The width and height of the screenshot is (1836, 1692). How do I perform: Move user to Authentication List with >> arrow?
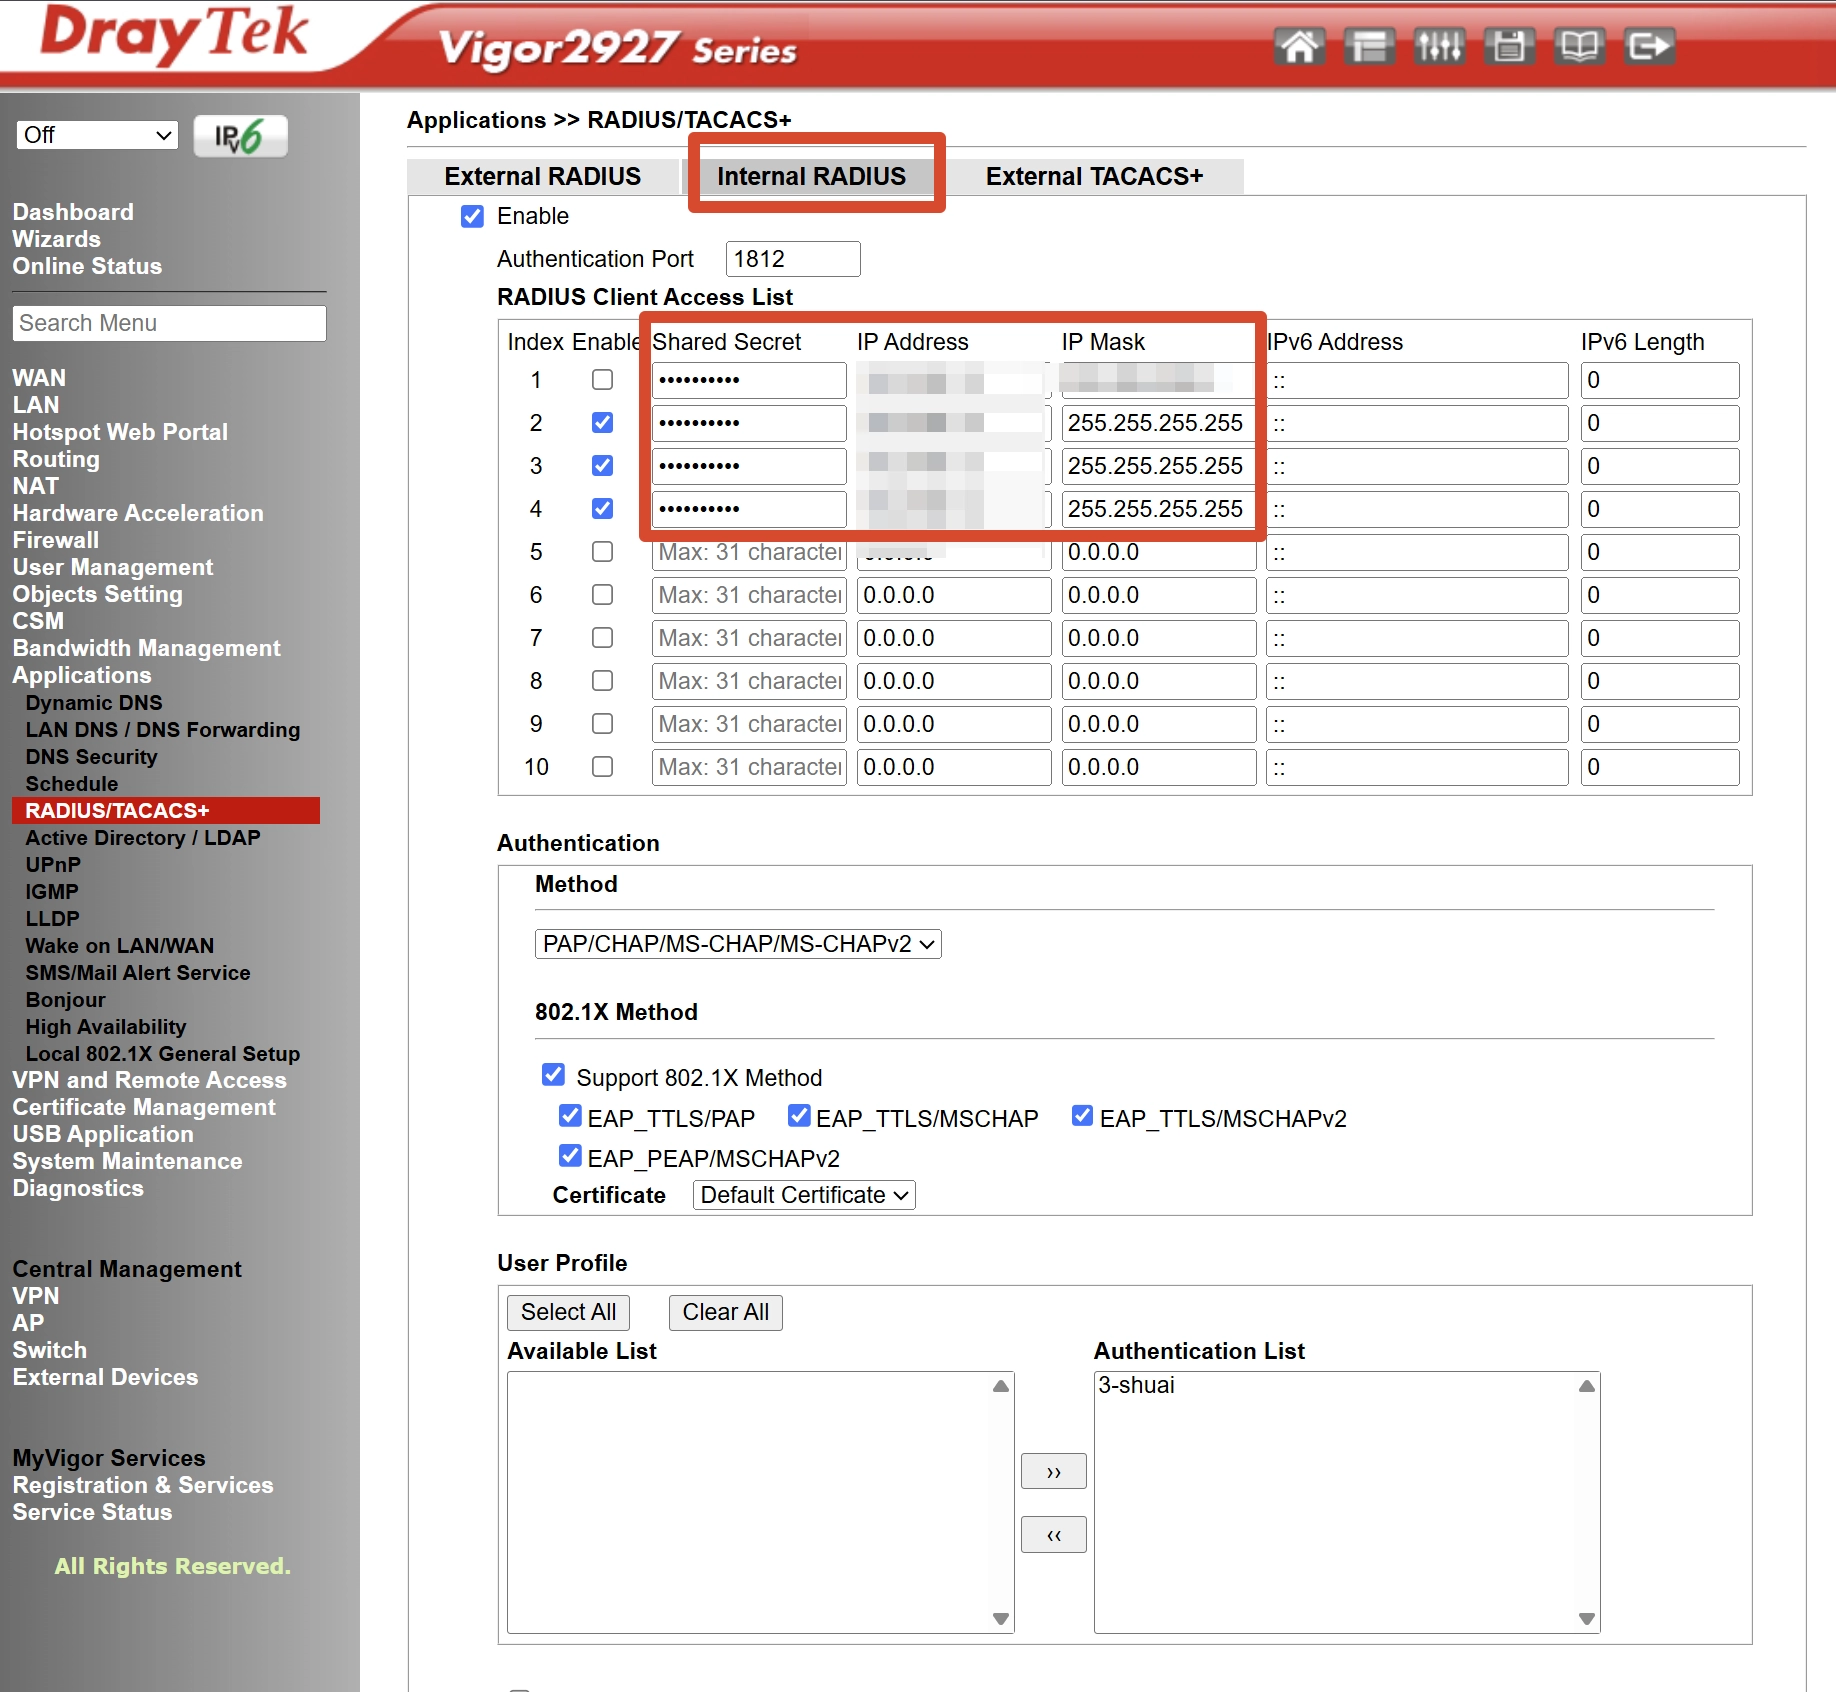tap(1053, 1471)
